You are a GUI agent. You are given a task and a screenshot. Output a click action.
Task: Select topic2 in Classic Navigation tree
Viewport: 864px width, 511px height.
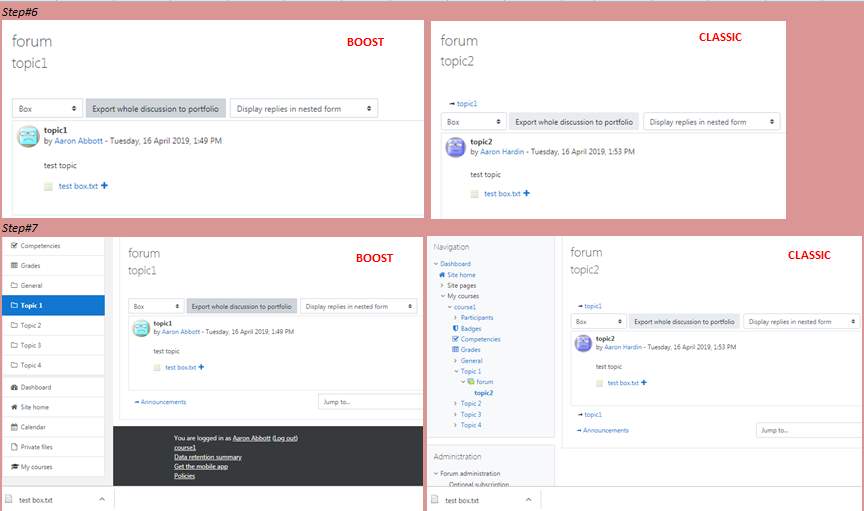[483, 393]
